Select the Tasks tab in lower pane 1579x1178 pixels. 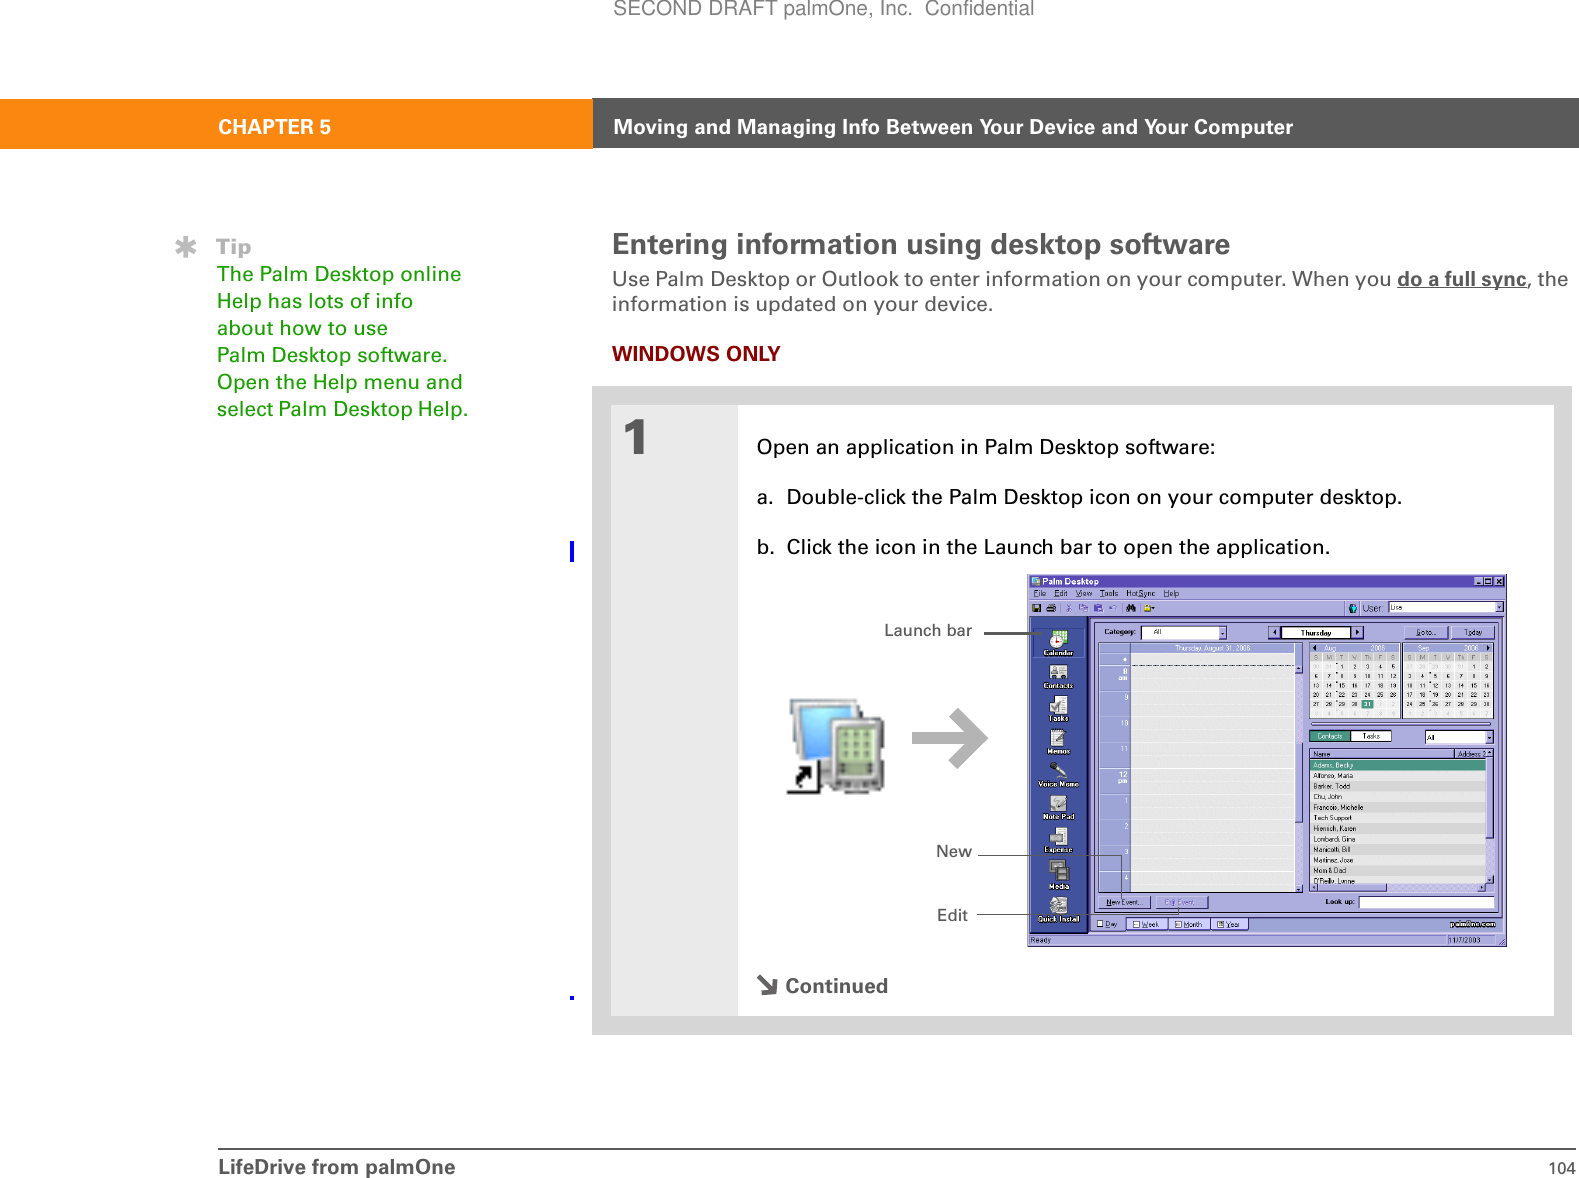[1371, 736]
